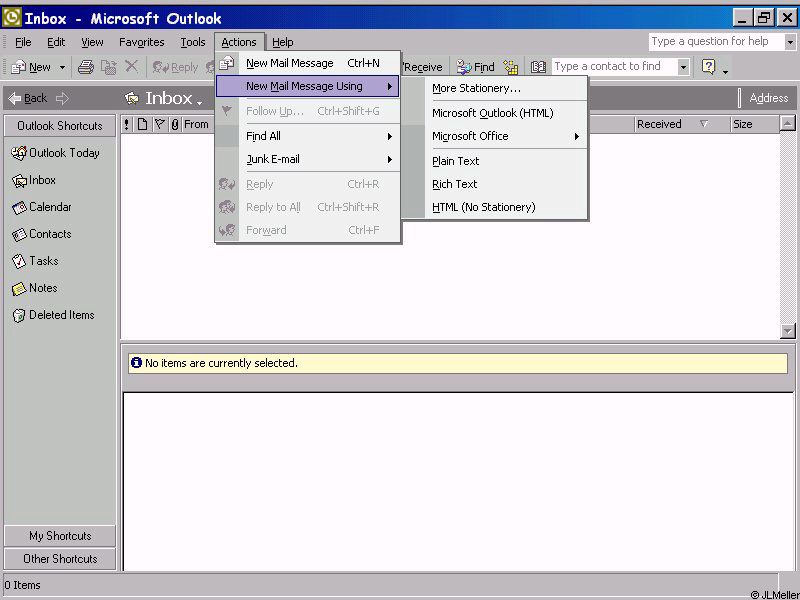The width and height of the screenshot is (800, 600).
Task: Click the Find toolbar button
Action: pyautogui.click(x=476, y=67)
